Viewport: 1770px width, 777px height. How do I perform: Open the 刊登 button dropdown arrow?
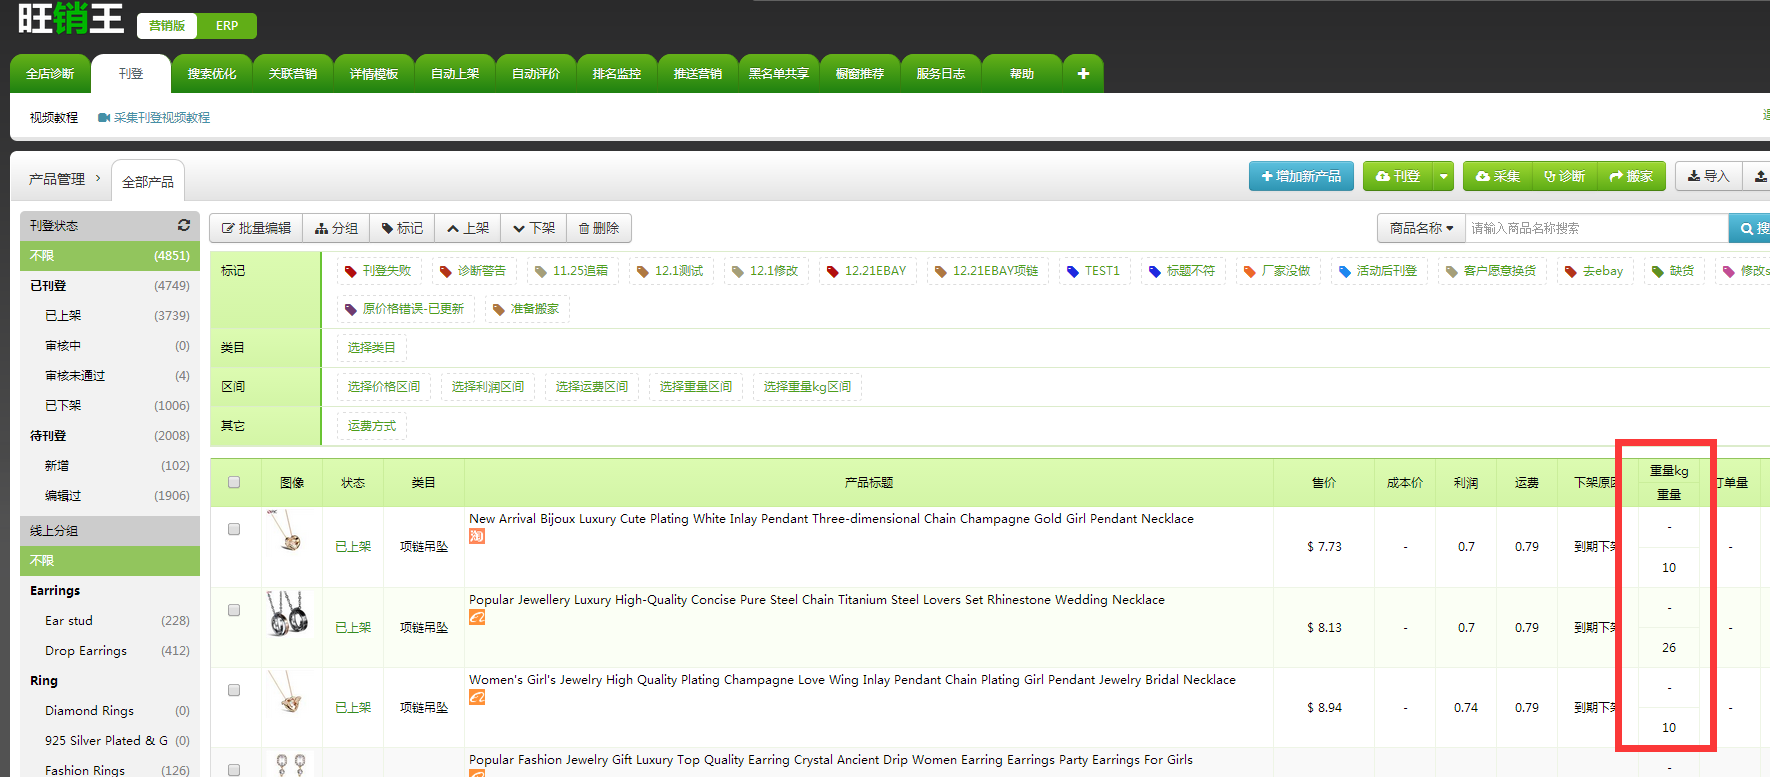pyautogui.click(x=1443, y=176)
